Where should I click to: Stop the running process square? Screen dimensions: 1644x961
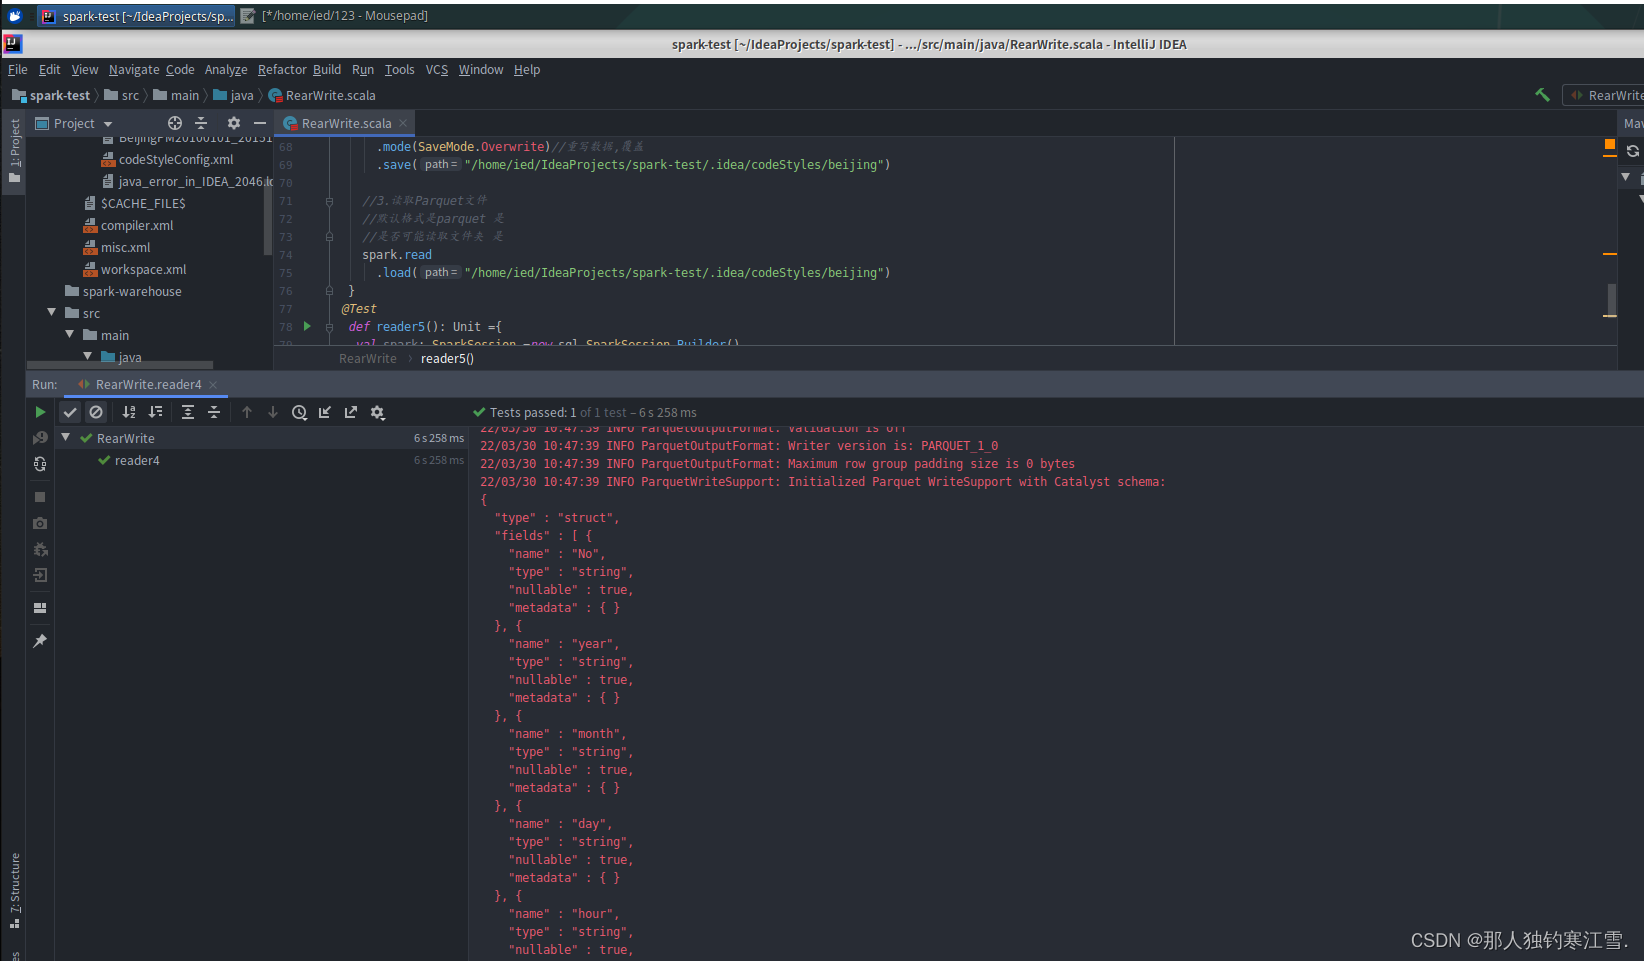(40, 497)
